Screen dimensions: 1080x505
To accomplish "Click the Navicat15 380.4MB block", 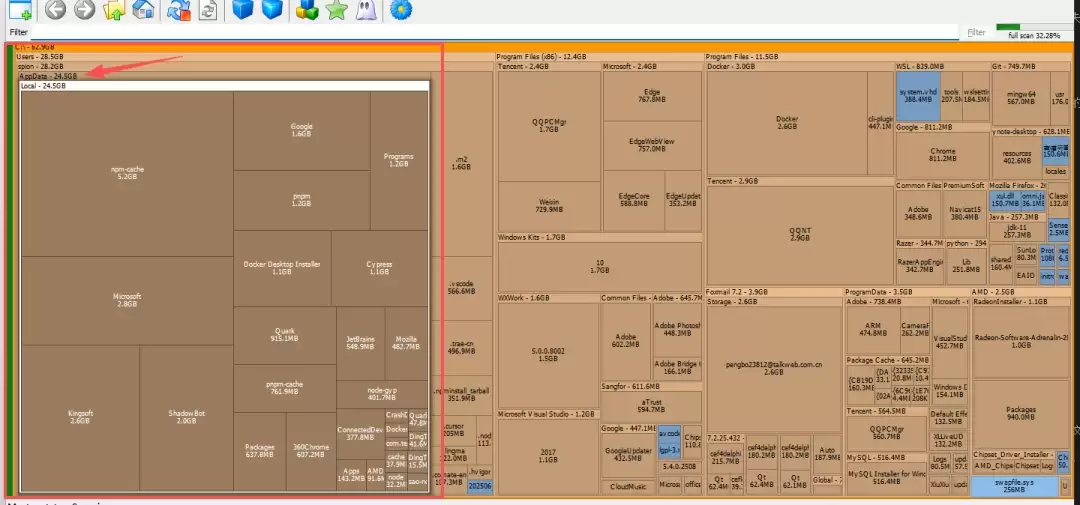I will [x=964, y=213].
